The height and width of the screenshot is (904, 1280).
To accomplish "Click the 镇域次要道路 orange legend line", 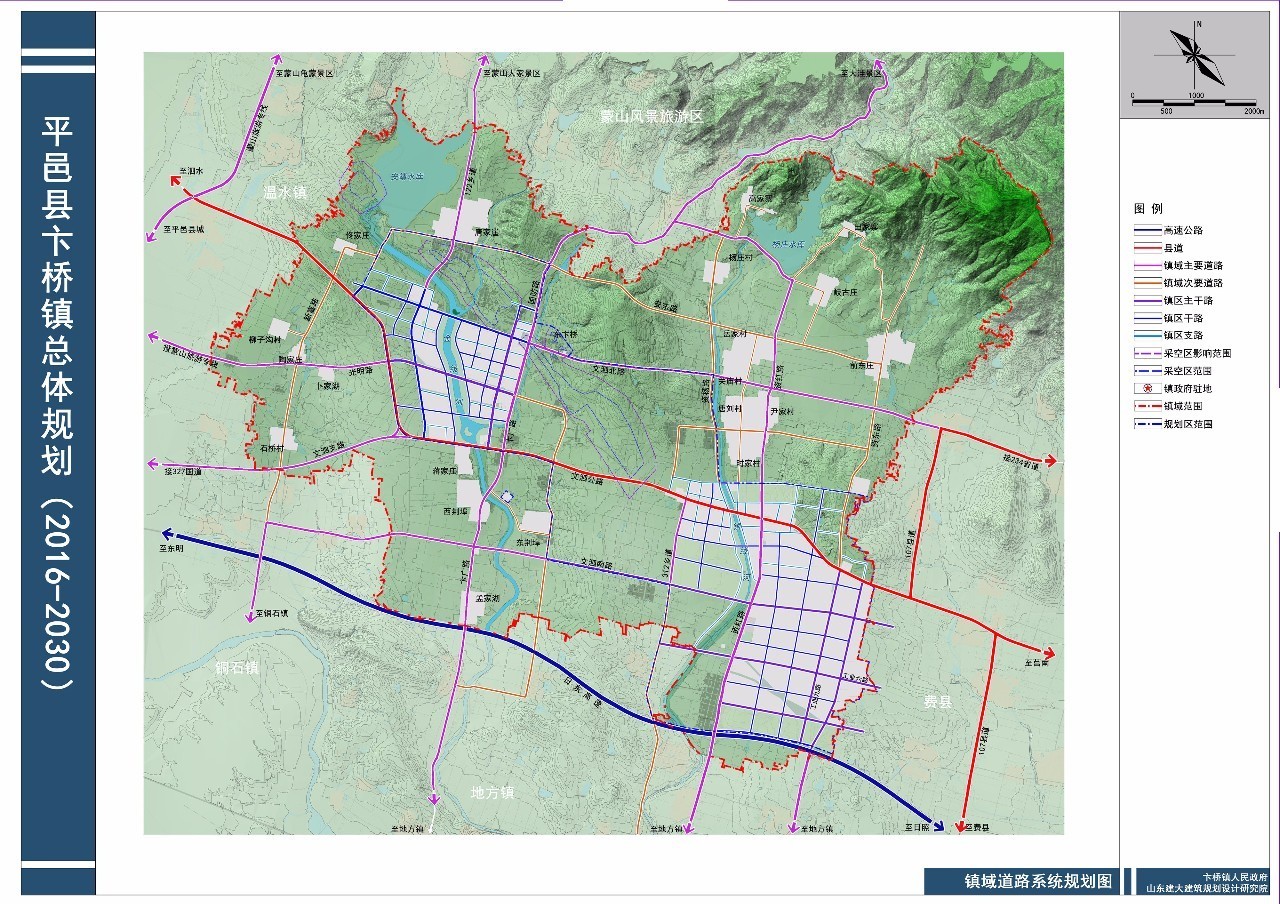I will click(1146, 283).
